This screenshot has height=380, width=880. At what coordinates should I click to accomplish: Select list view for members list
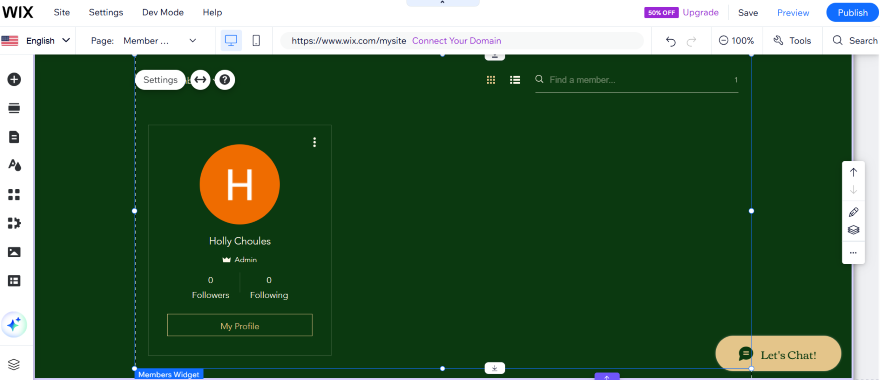pos(515,80)
